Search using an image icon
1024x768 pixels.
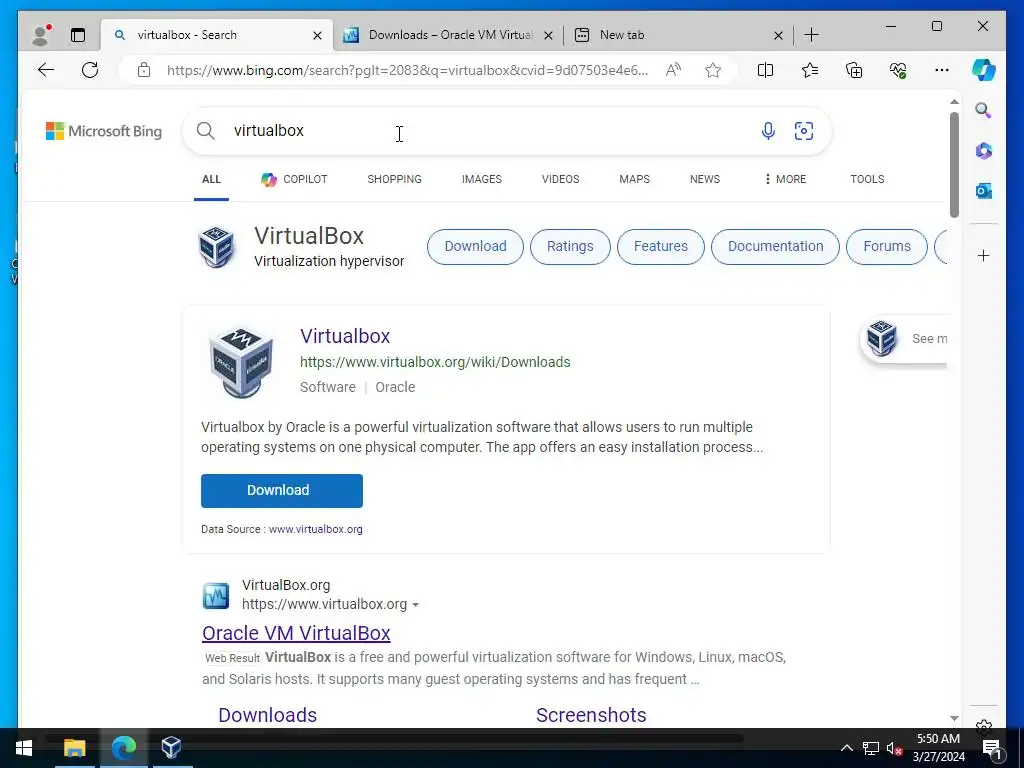[804, 131]
